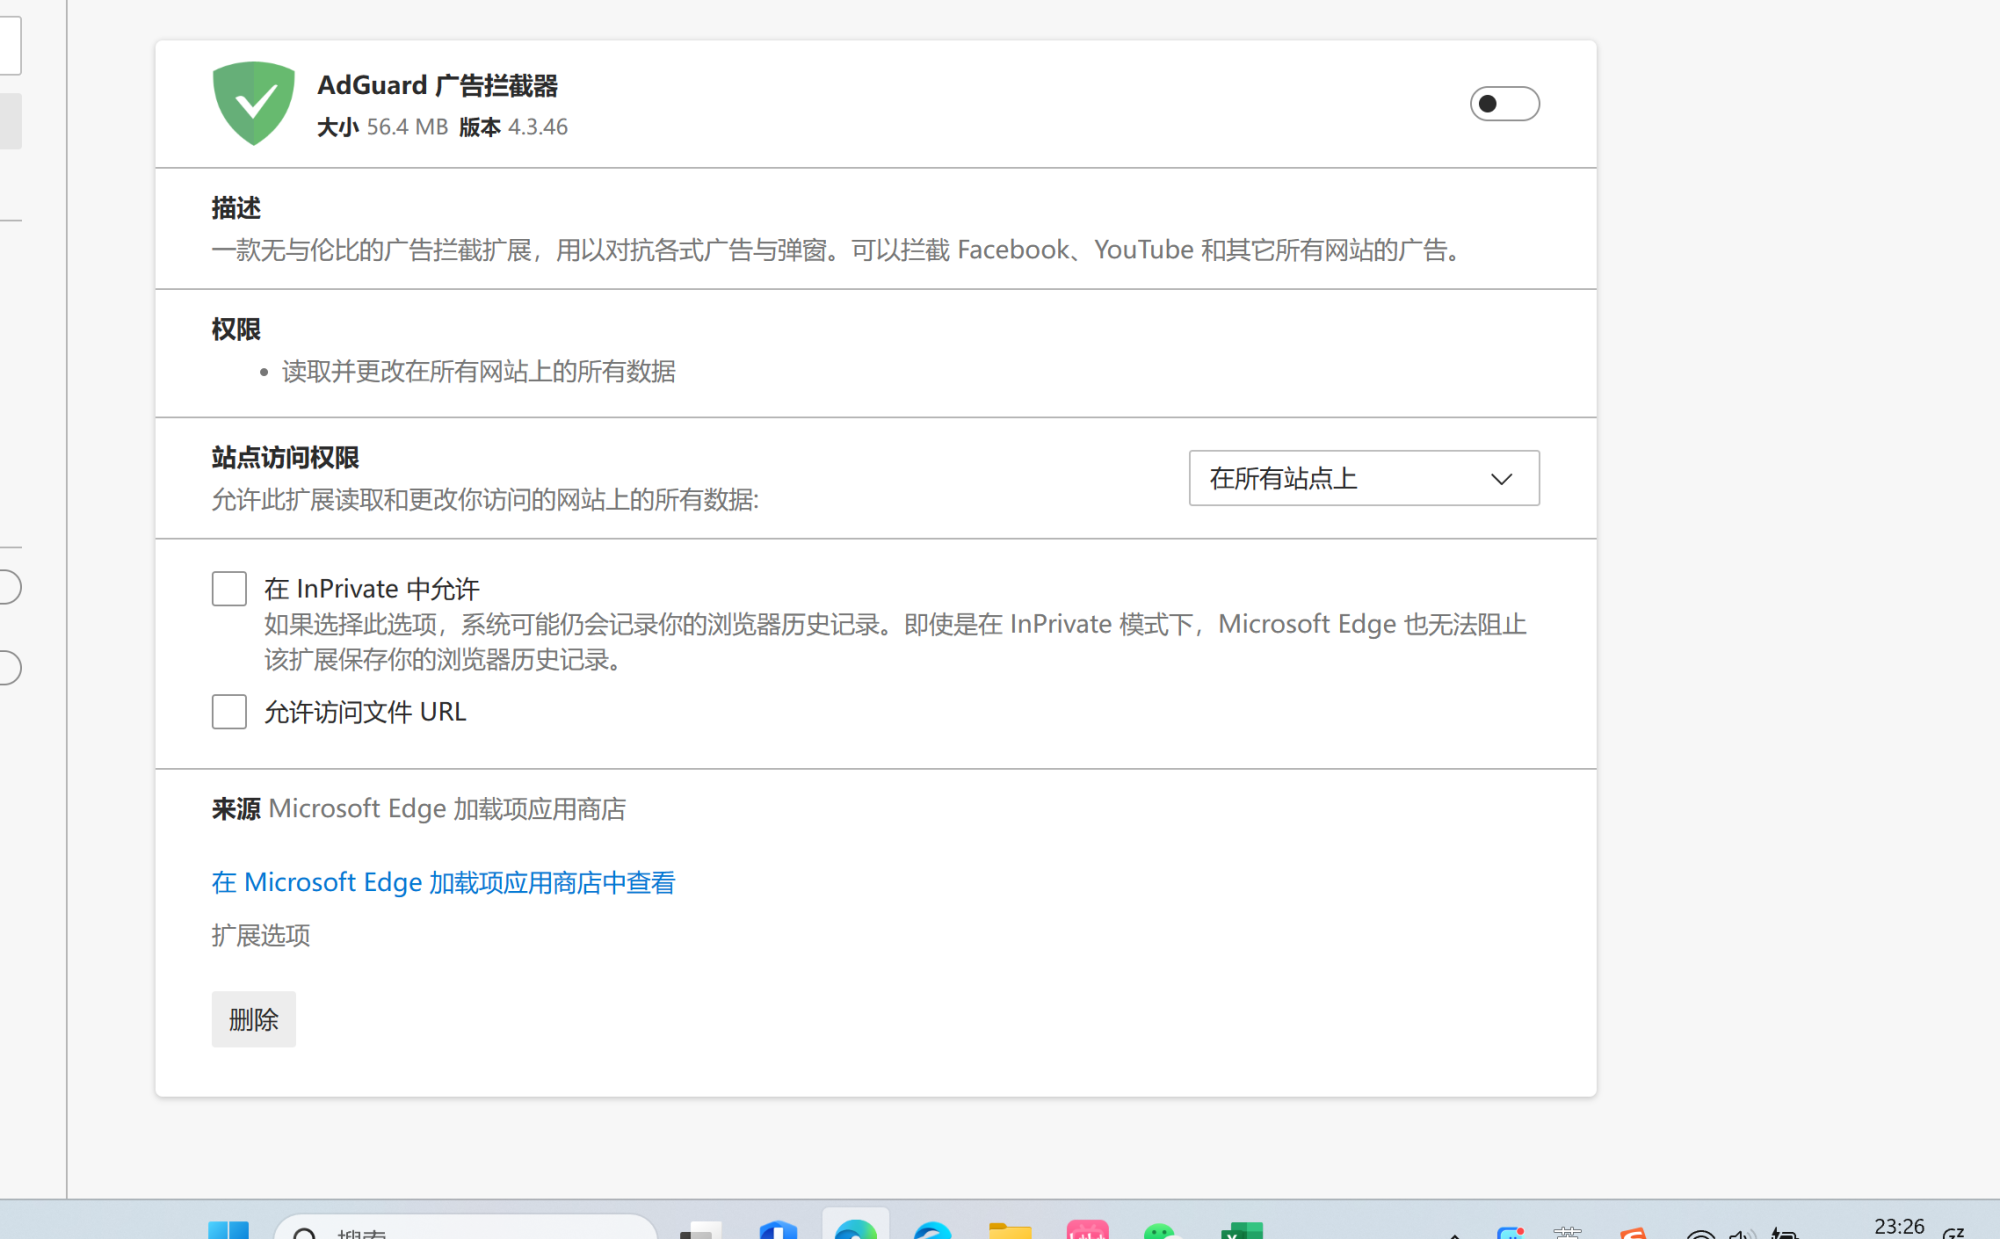Open Microsoft Edge from the taskbar

(x=855, y=1232)
